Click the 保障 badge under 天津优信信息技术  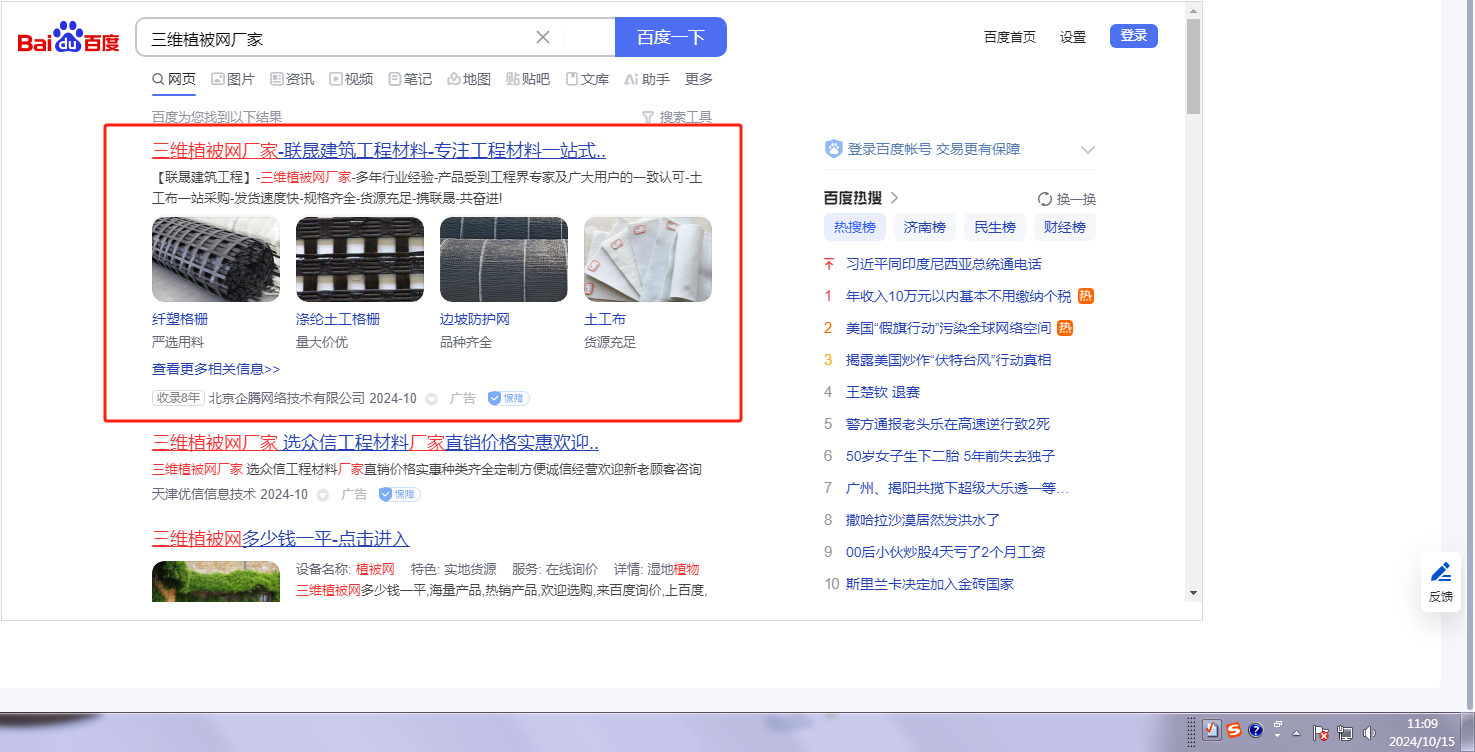pos(399,494)
